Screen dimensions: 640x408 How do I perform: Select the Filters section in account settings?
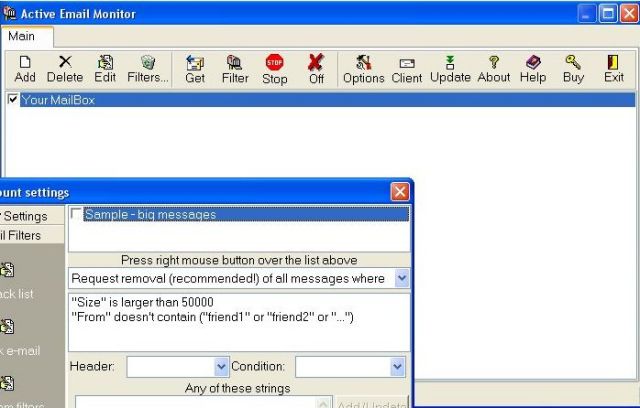(x=32, y=235)
